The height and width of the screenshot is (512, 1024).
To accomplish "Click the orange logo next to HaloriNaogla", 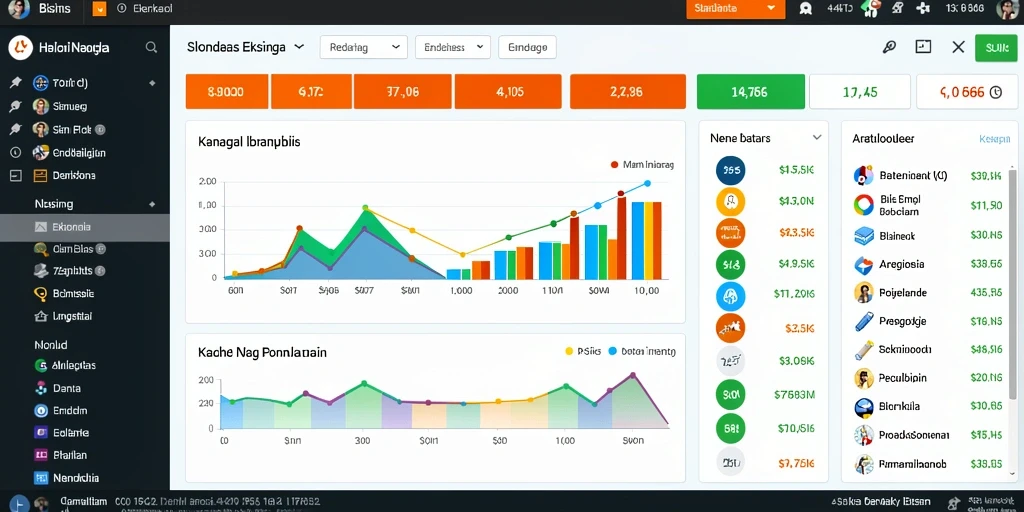I will [20, 47].
